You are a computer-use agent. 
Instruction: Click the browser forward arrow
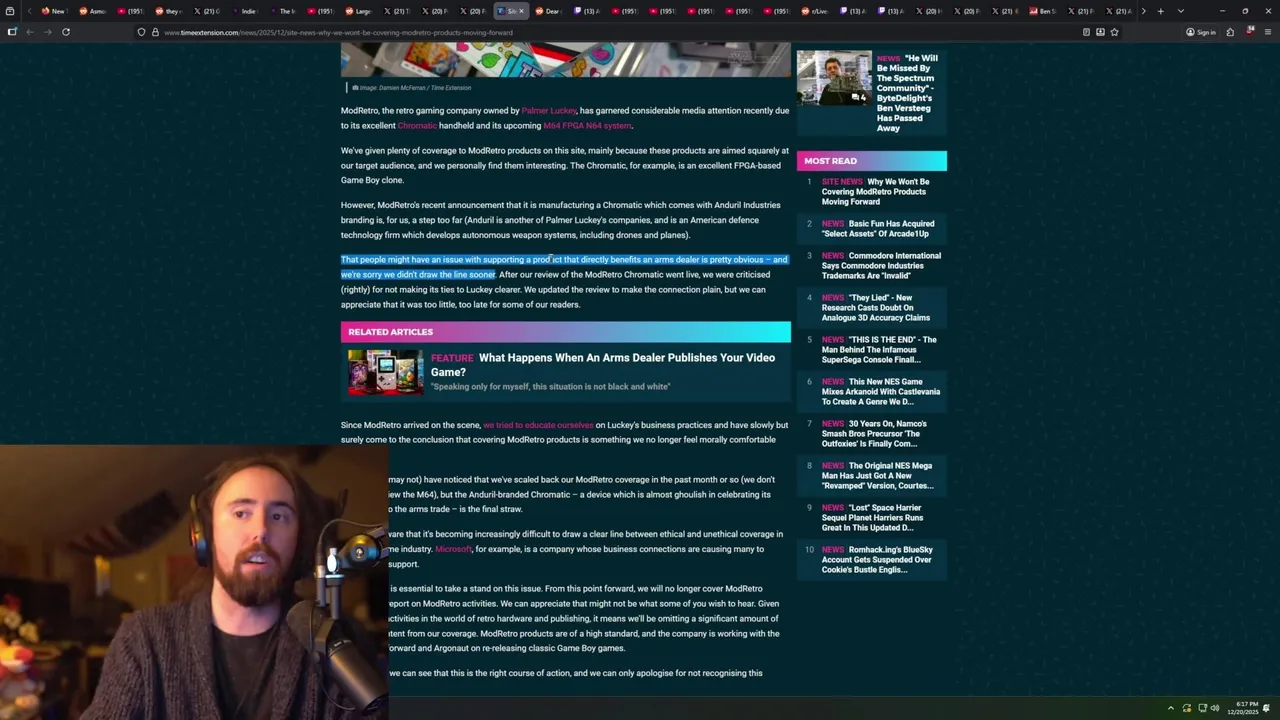47,32
